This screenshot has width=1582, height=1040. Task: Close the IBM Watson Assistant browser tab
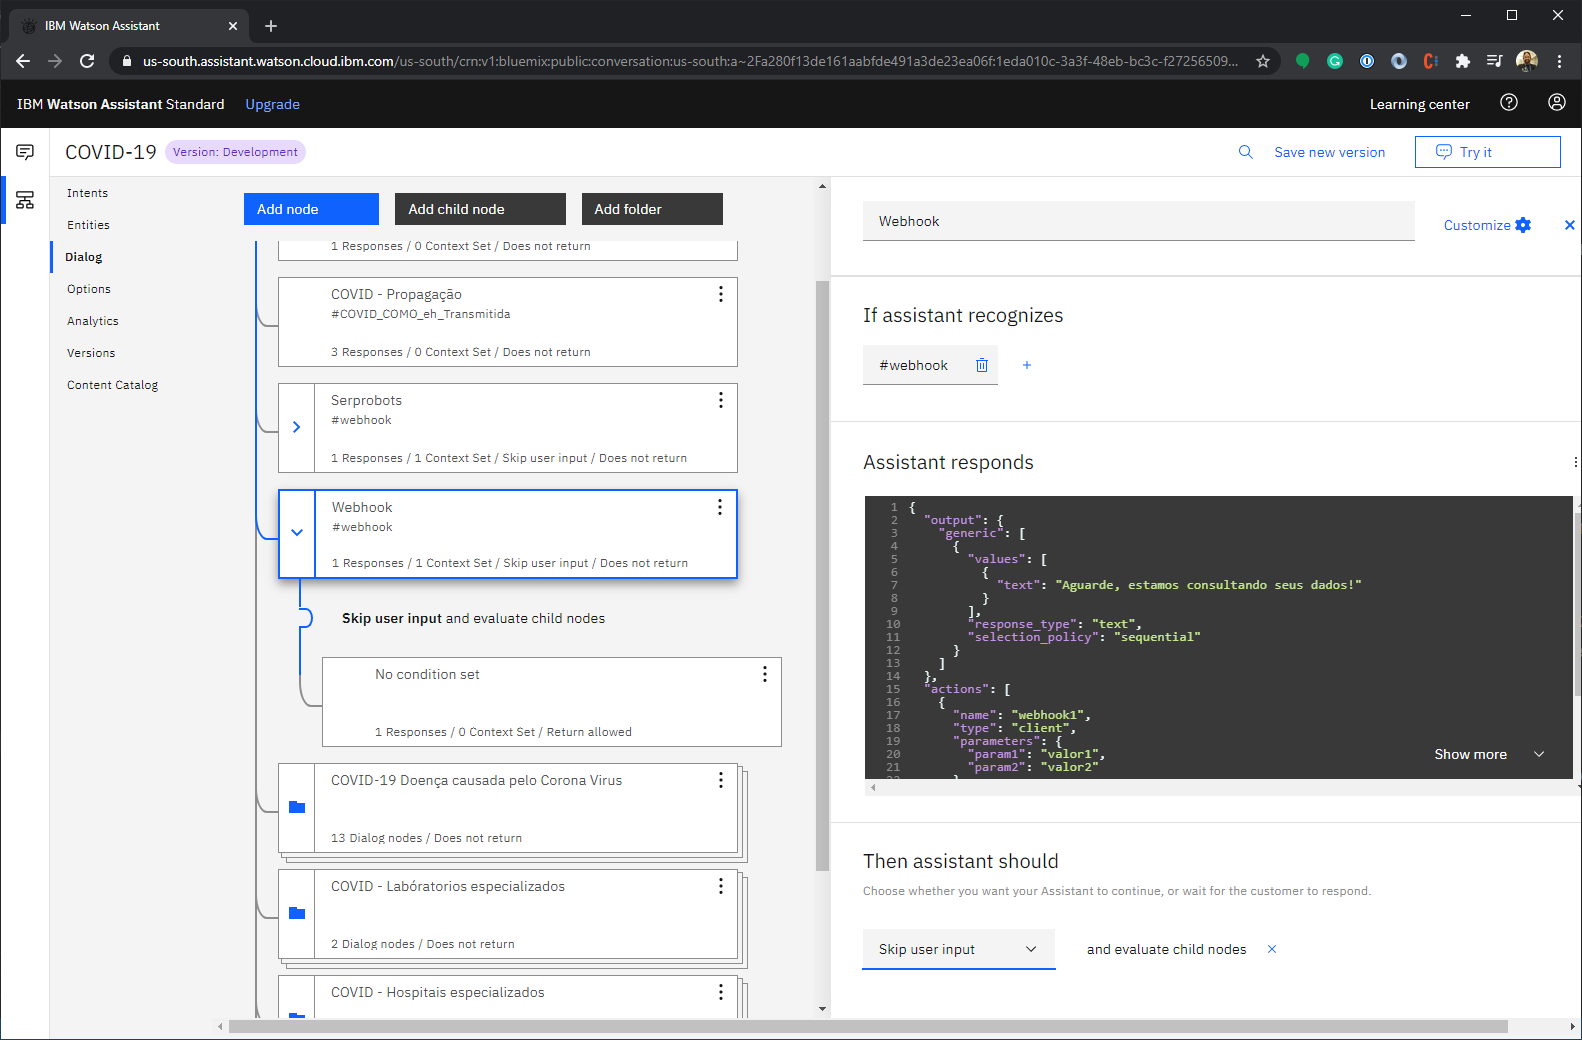(233, 26)
